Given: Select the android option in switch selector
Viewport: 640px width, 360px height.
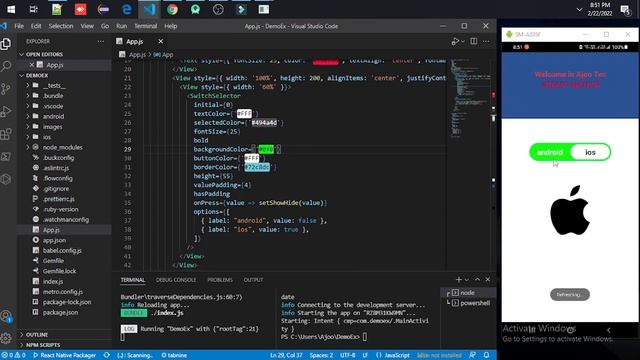Looking at the screenshot, I should coord(549,152).
